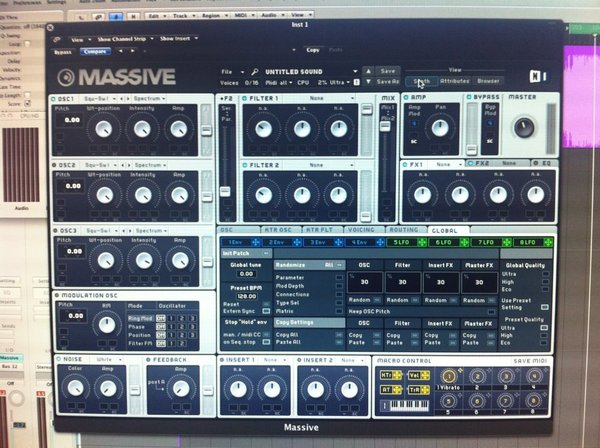The height and width of the screenshot is (448, 600).
Task: Toggle the OSC1 power button
Action: [54, 99]
